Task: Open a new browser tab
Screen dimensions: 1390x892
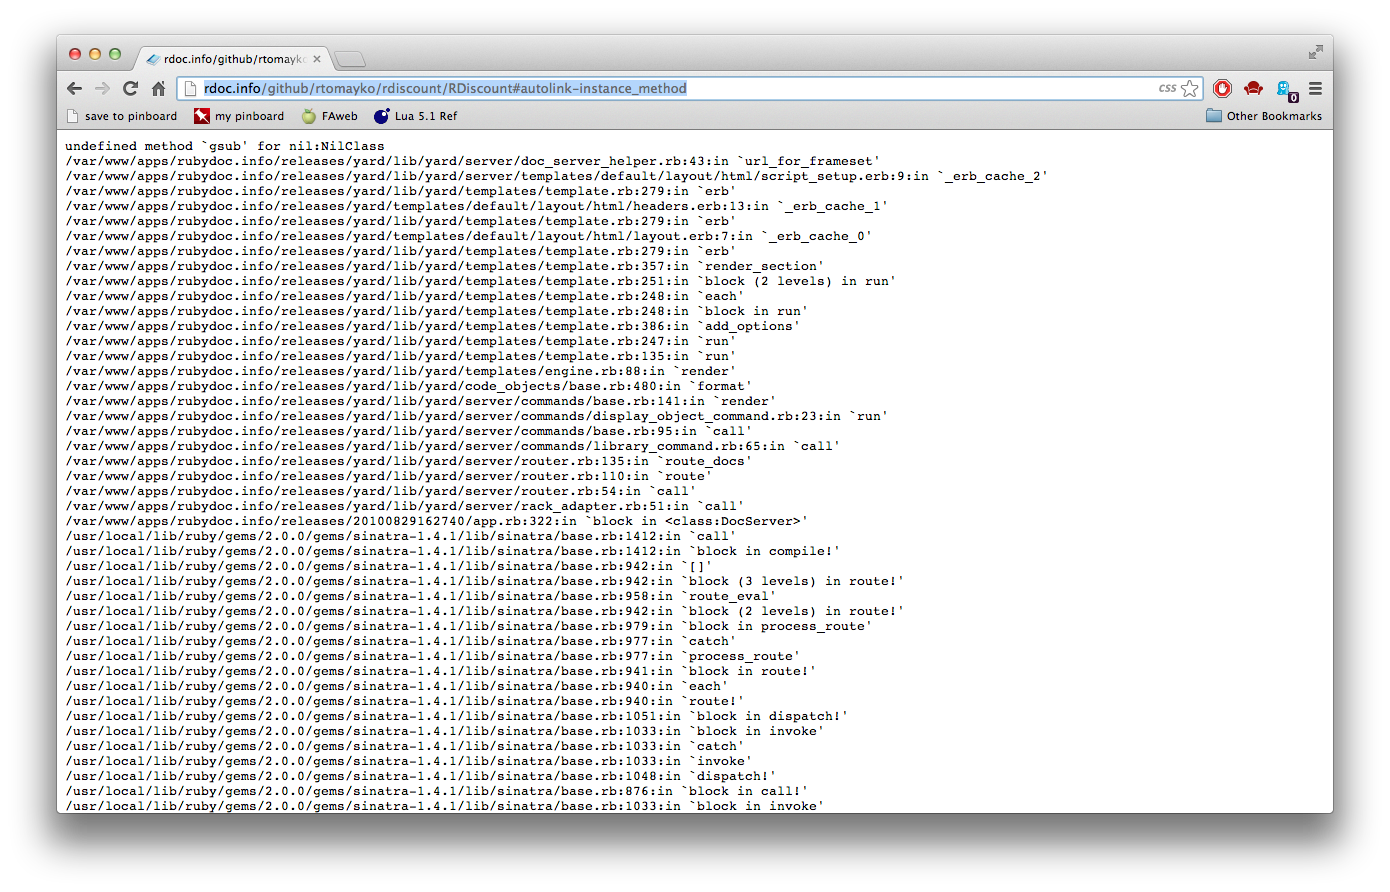Action: pyautogui.click(x=350, y=60)
